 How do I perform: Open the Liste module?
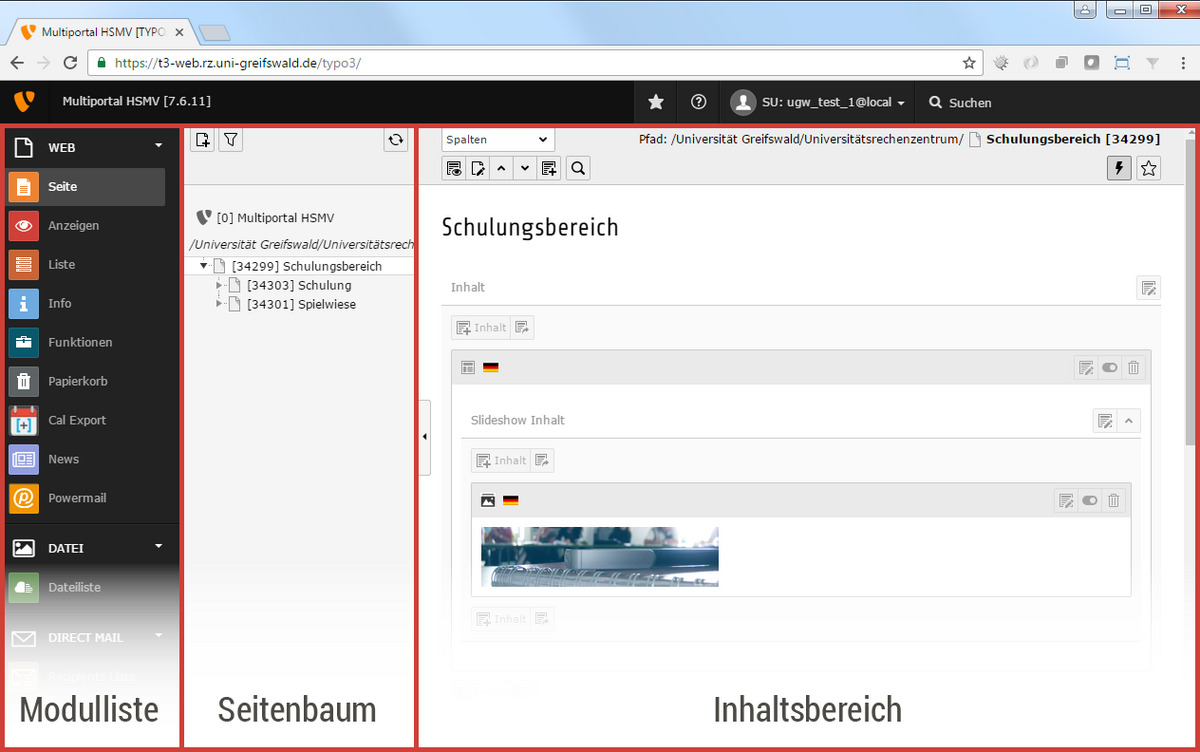pyautogui.click(x=61, y=264)
